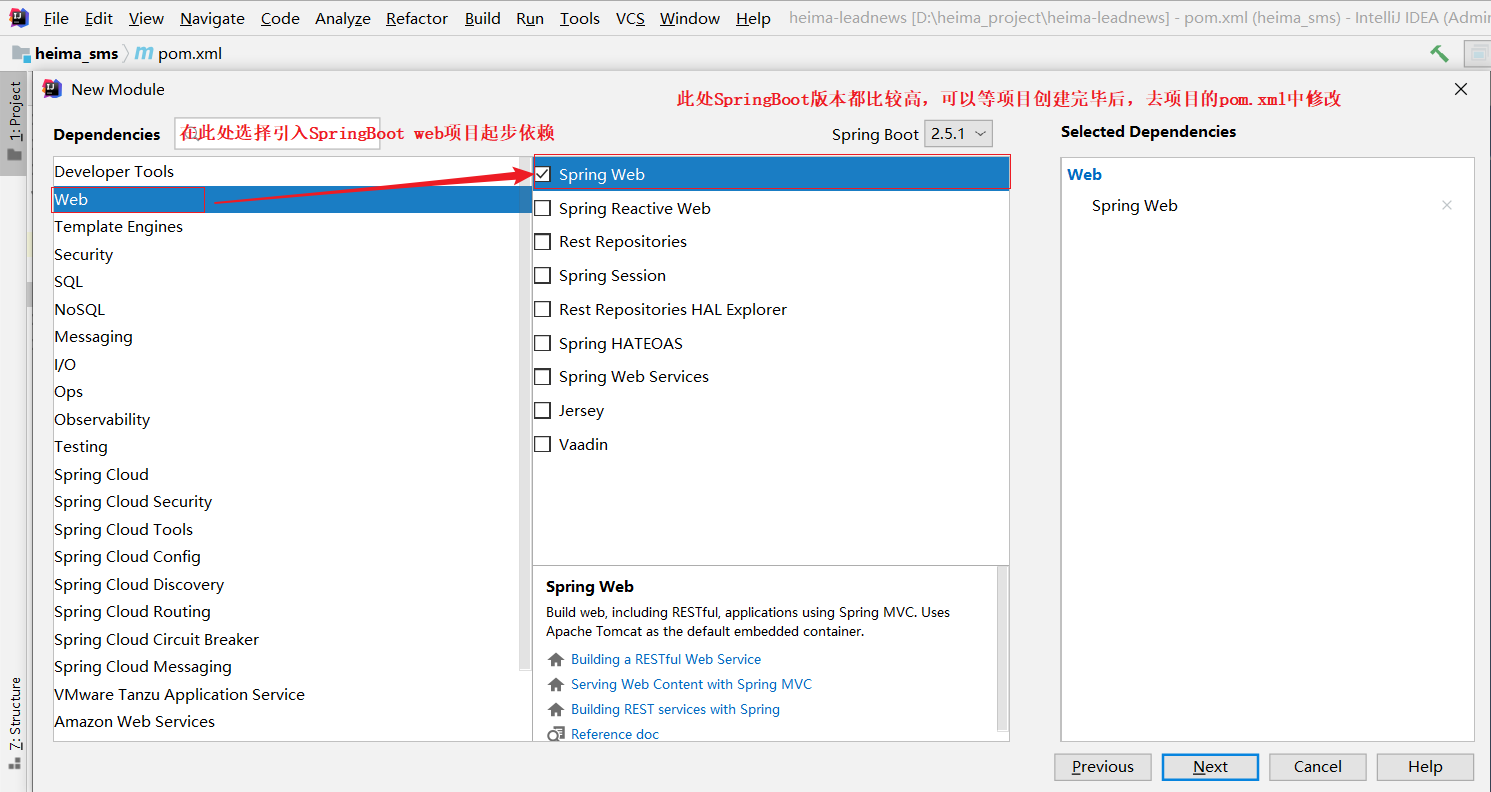This screenshot has width=1491, height=792.
Task: Click the pom.xml Maven file icon
Action: coord(144,53)
